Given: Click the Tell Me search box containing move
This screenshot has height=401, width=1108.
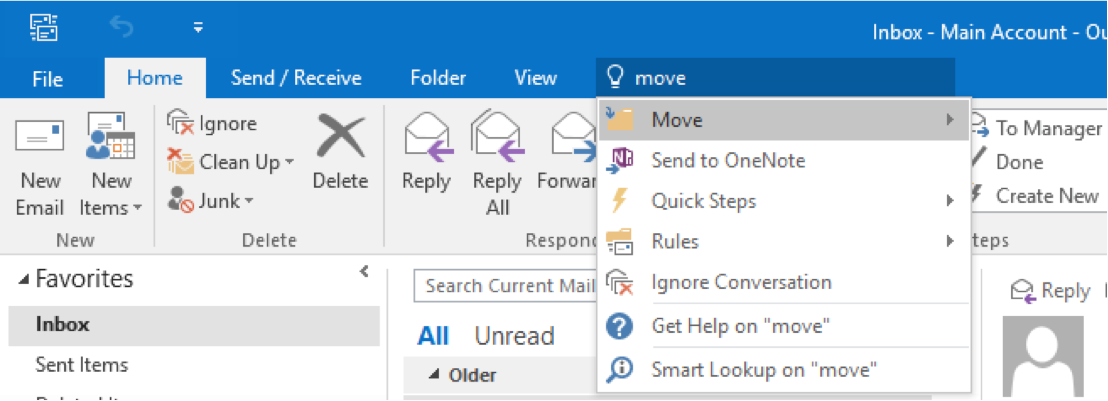Looking at the screenshot, I should 775,78.
